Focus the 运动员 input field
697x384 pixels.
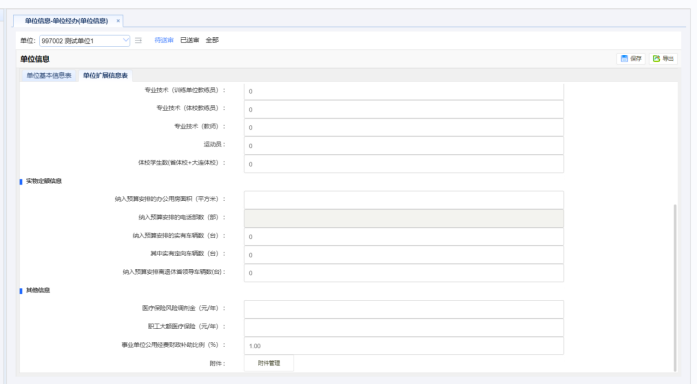point(404,146)
